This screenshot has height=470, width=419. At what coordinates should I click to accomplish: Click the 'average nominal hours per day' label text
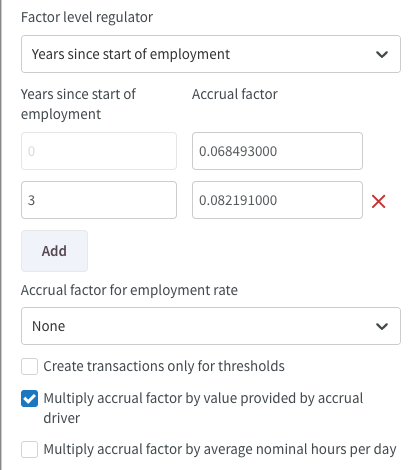(x=300, y=450)
